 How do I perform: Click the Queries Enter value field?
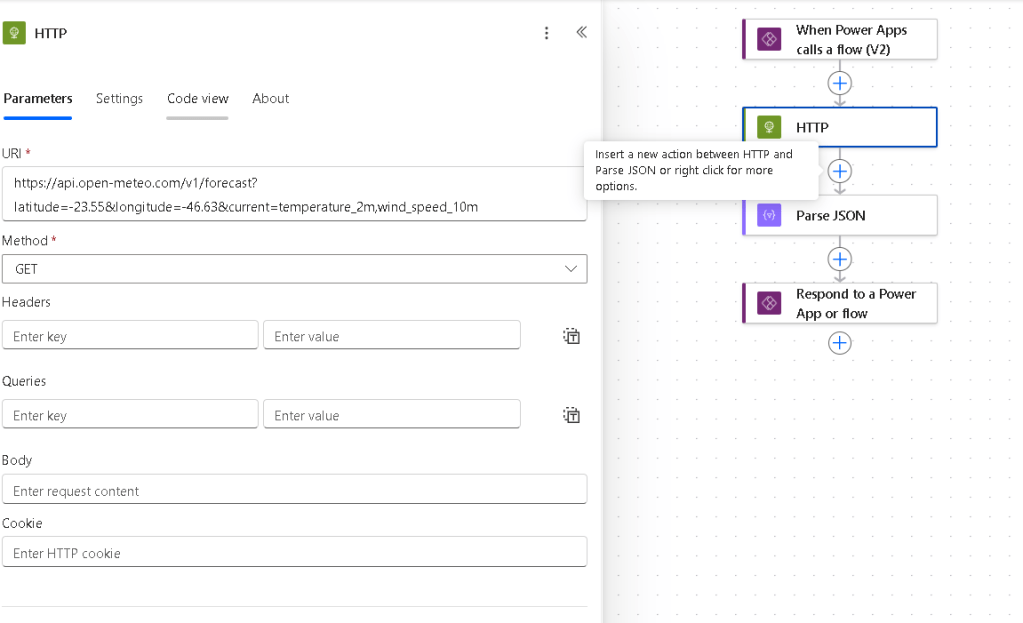[x=391, y=415]
